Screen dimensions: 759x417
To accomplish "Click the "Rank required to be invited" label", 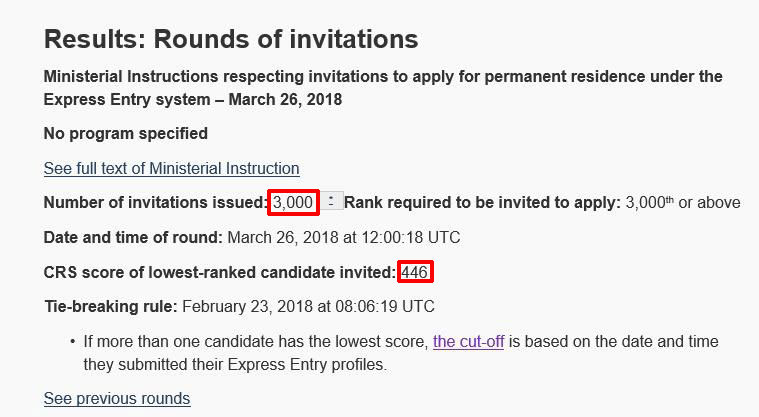I will [483, 202].
